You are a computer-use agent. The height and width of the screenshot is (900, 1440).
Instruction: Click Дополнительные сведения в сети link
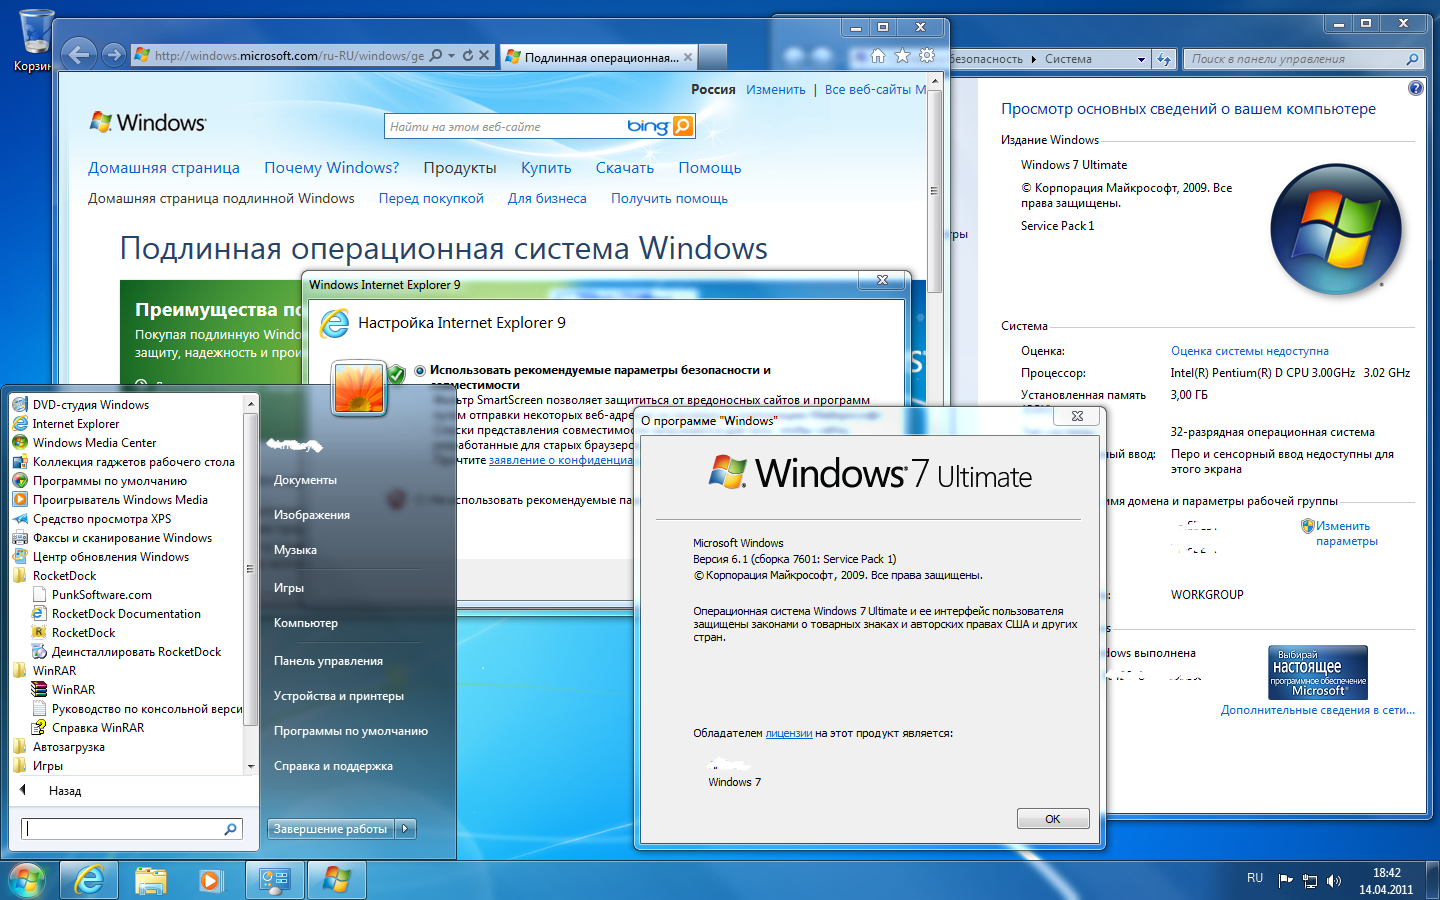click(1318, 710)
